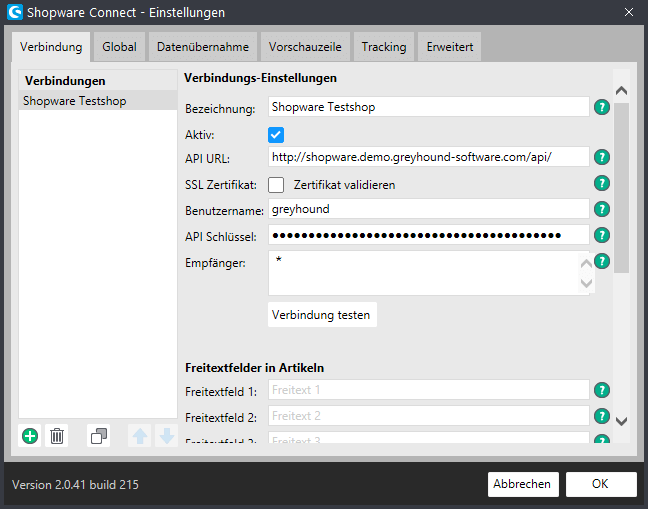This screenshot has width=648, height=509.
Task: Click into the API URL input field
Action: 429,157
